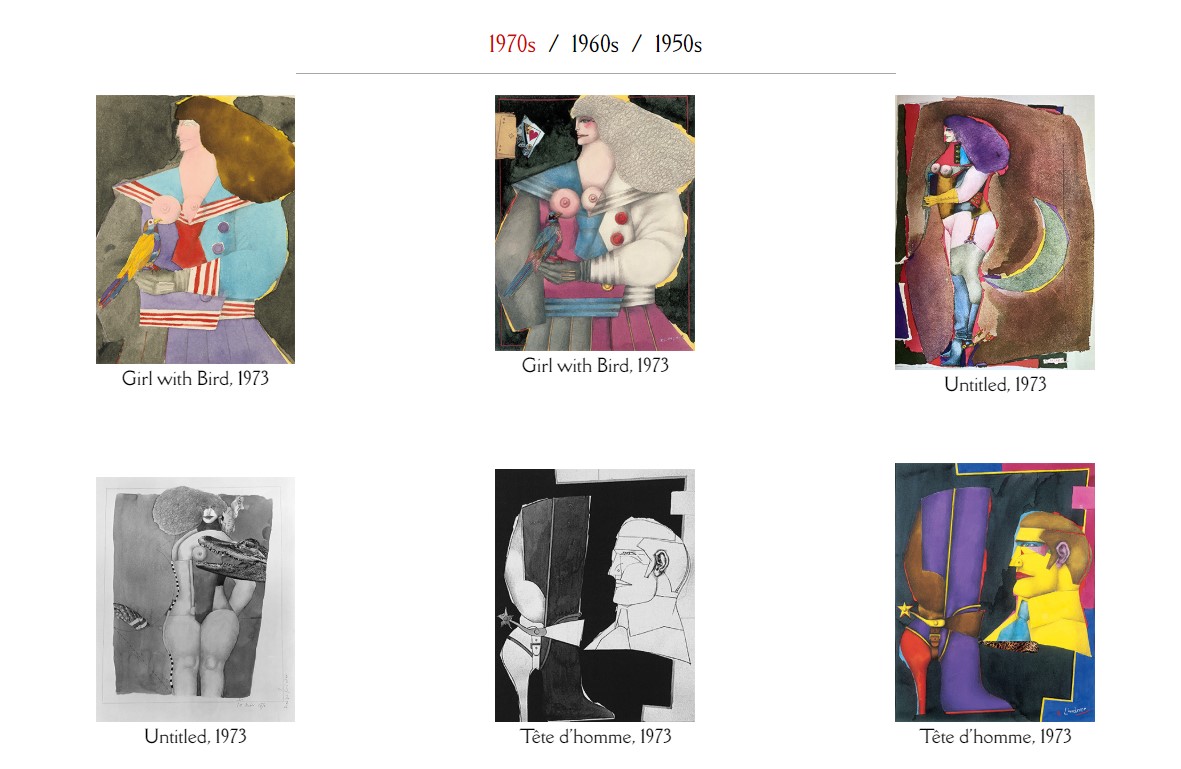Open the brown-haired Girl with Bird painting
This screenshot has width=1181, height=769.
pyautogui.click(x=195, y=229)
